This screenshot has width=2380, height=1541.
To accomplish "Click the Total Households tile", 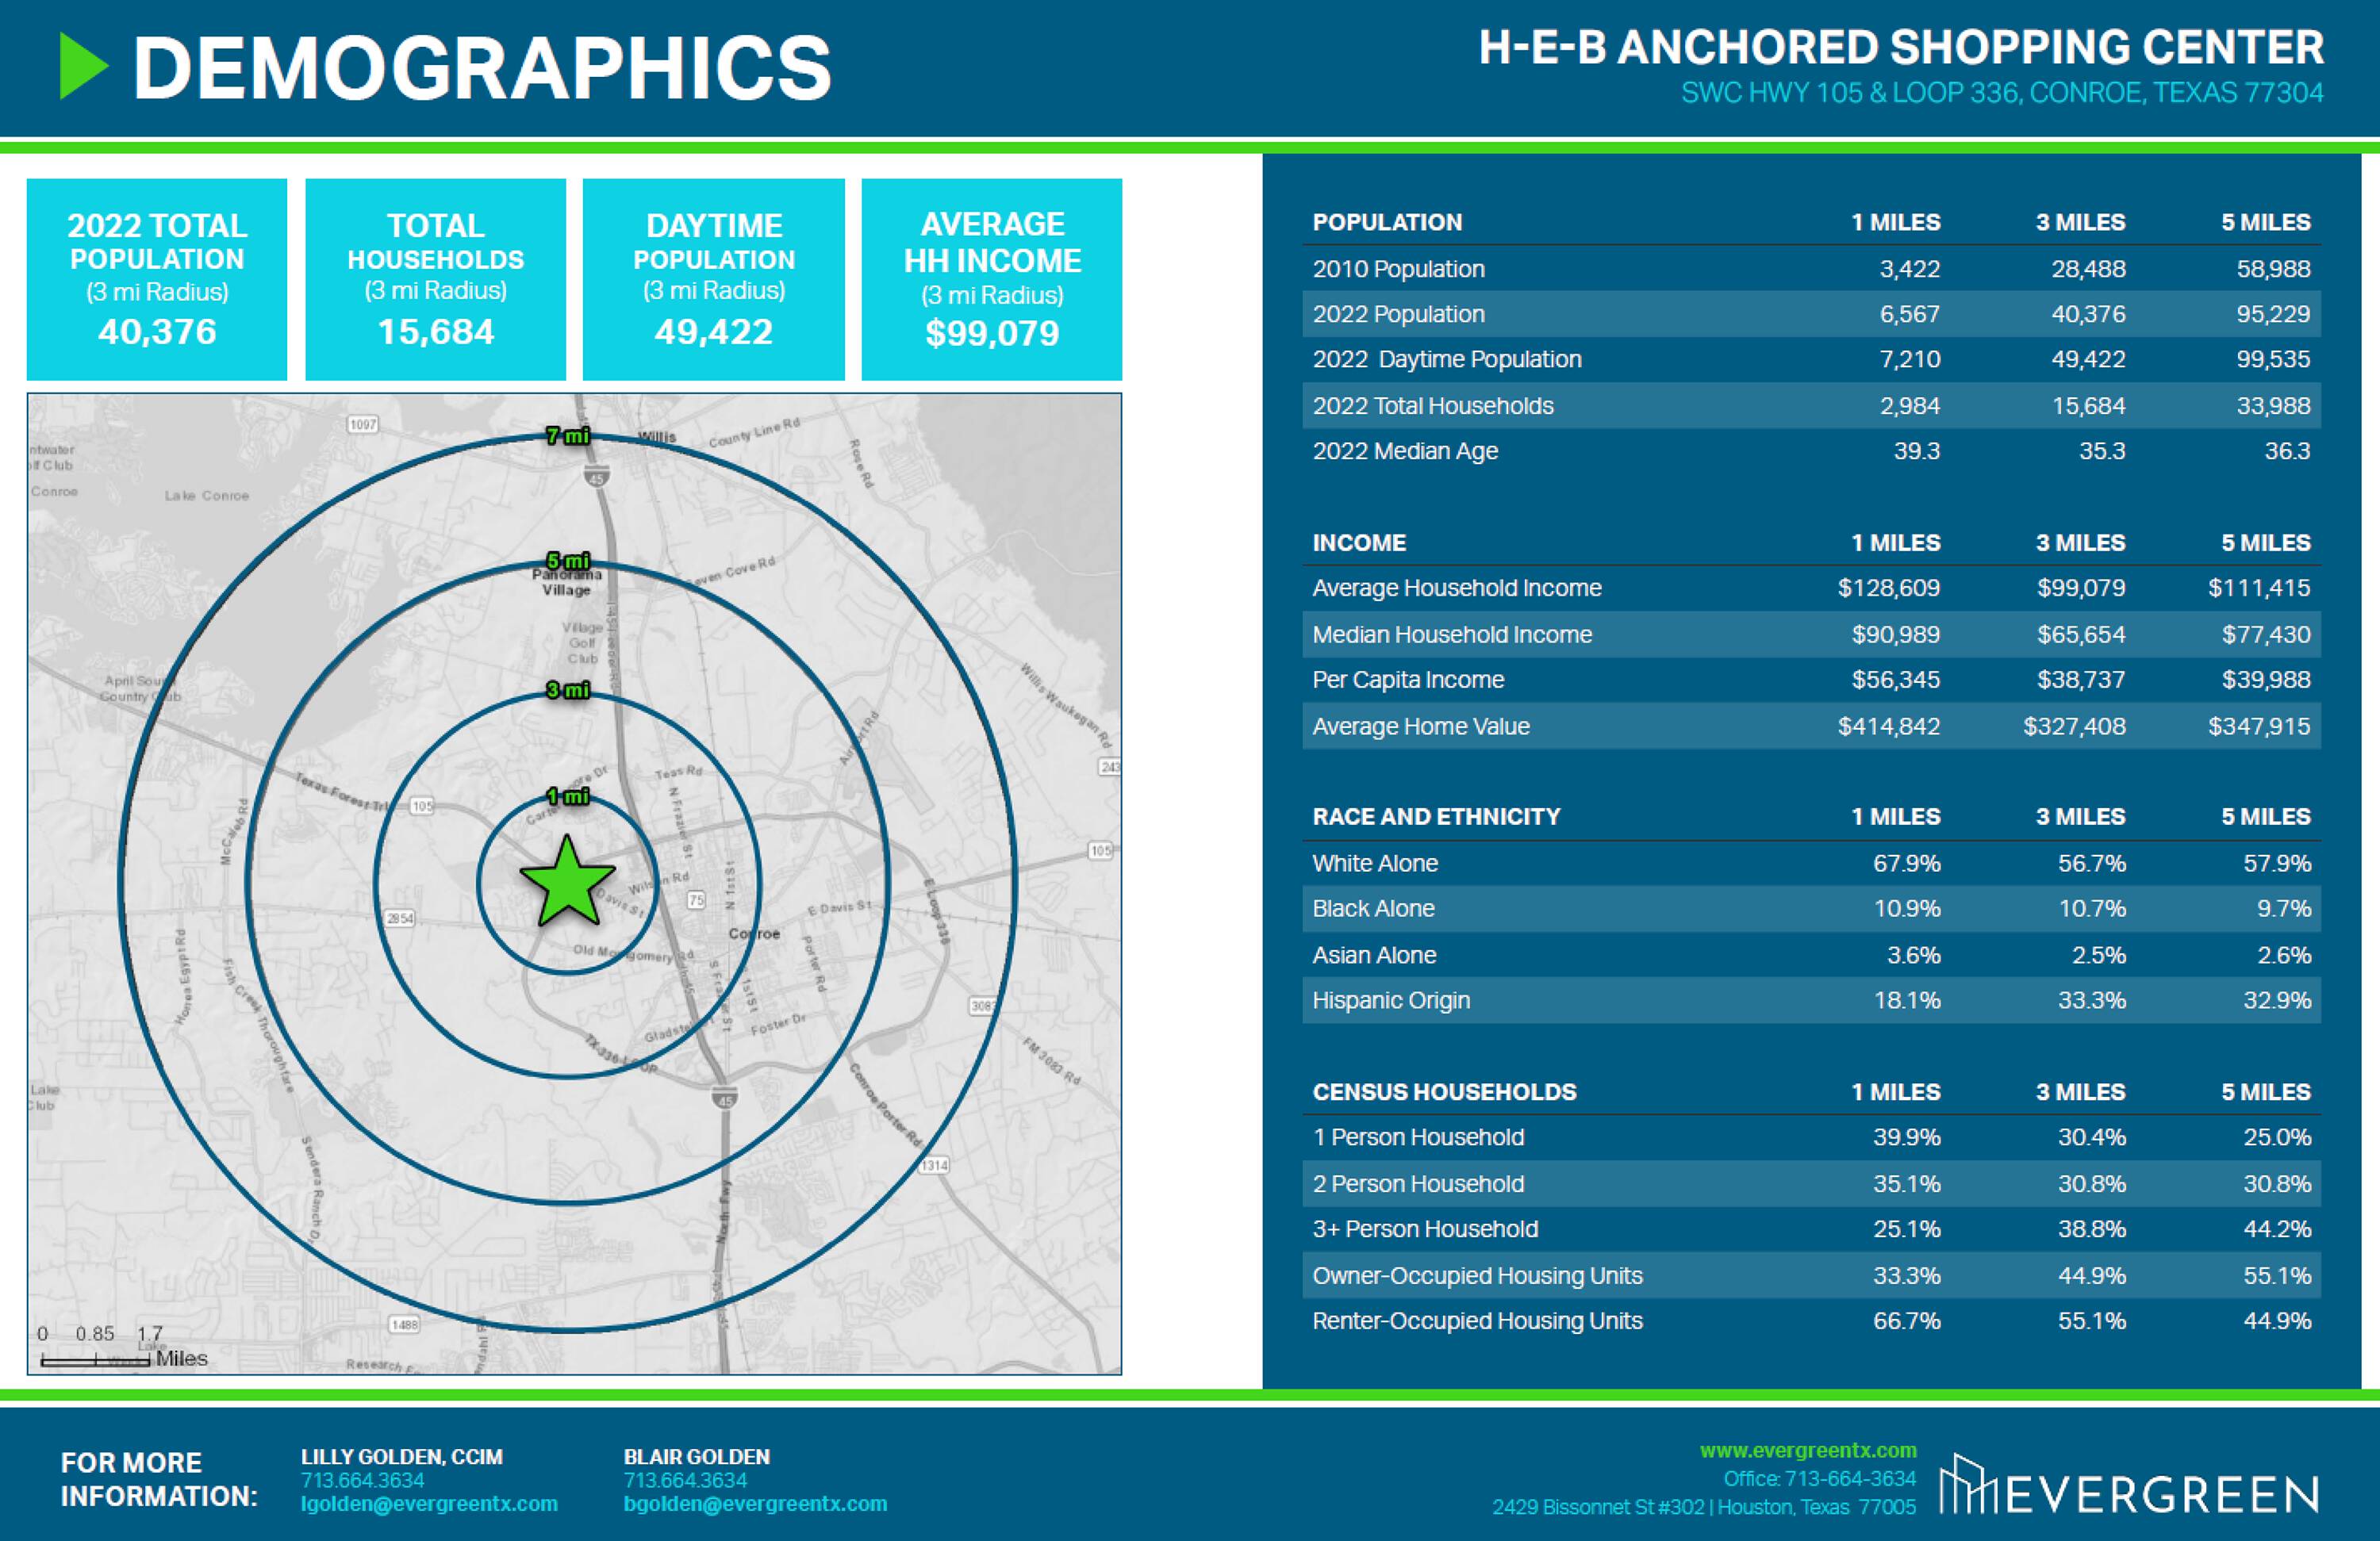I will pos(435,279).
